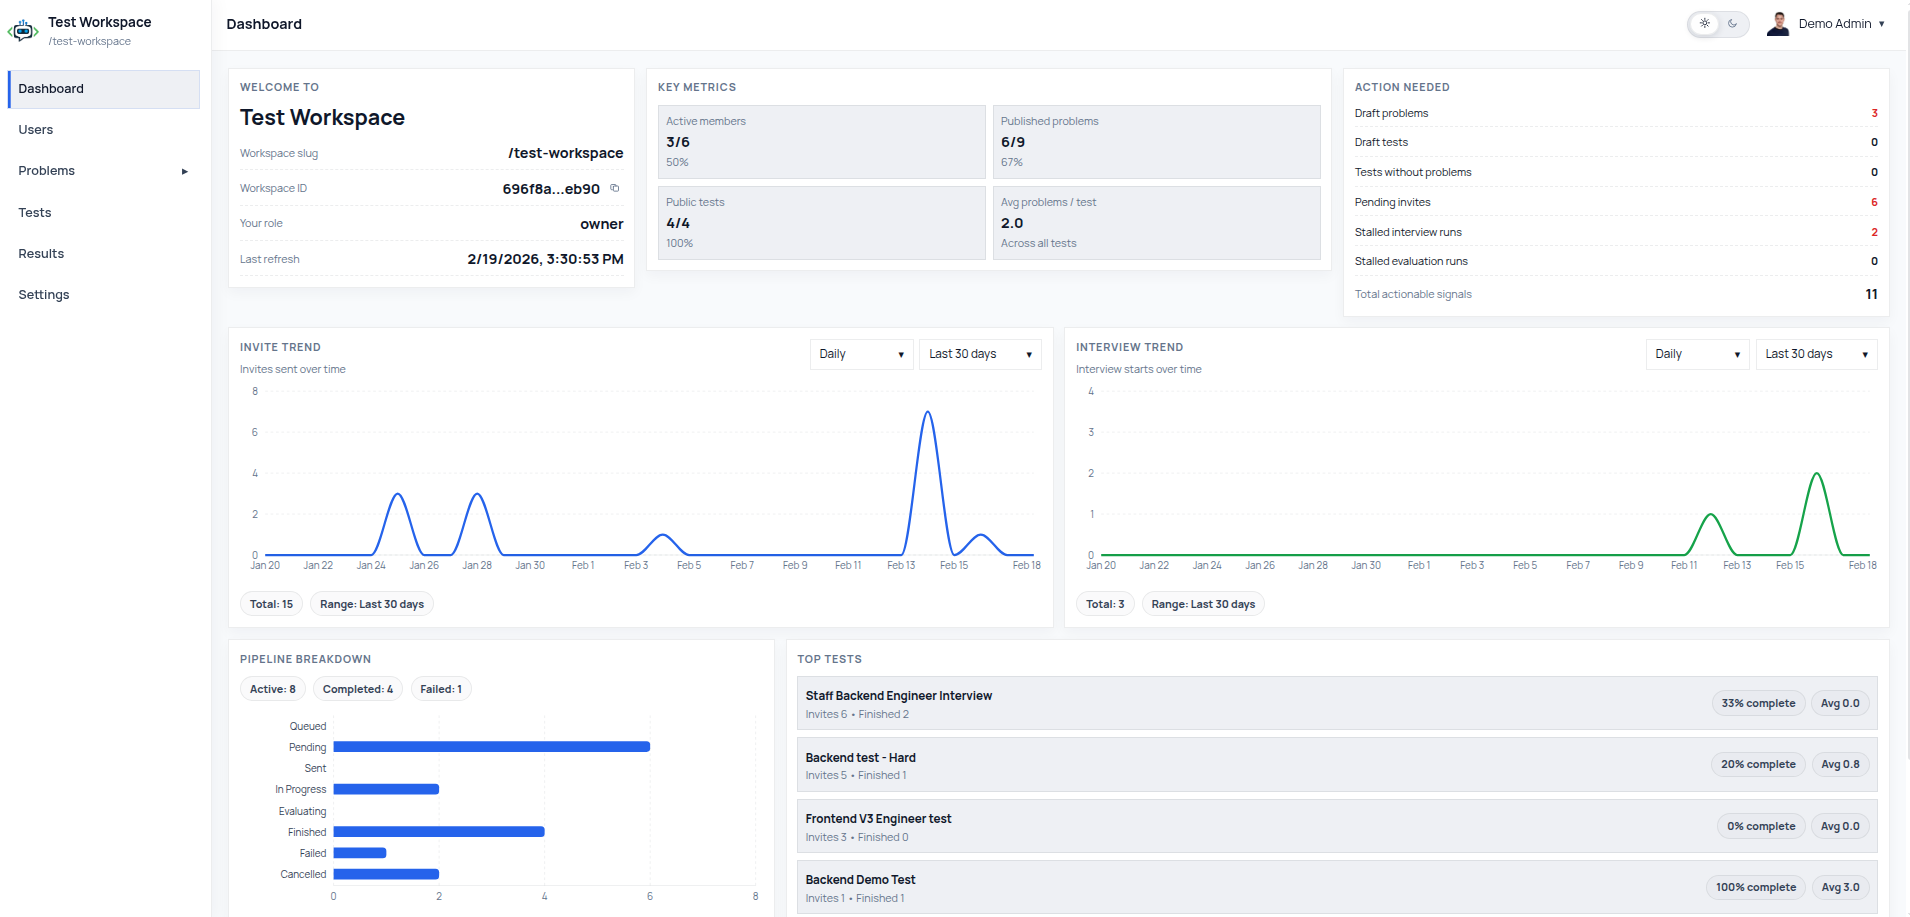Click the workspace robot logo icon
Image resolution: width=1910 pixels, height=917 pixels.
[23, 31]
